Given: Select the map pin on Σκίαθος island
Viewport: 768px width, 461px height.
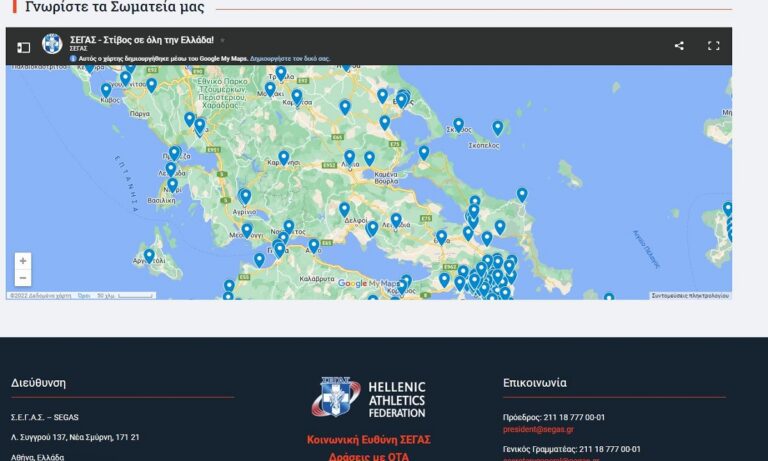Looking at the screenshot, I should point(458,125).
